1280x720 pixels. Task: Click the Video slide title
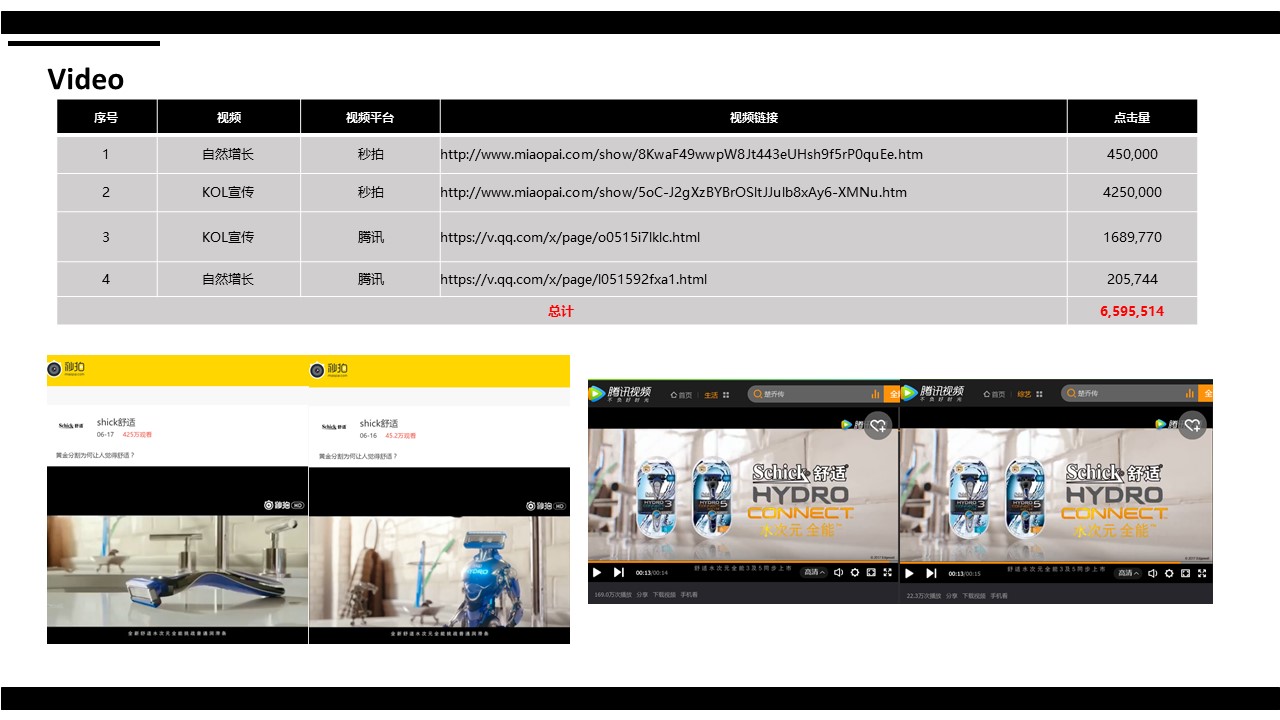coord(86,80)
